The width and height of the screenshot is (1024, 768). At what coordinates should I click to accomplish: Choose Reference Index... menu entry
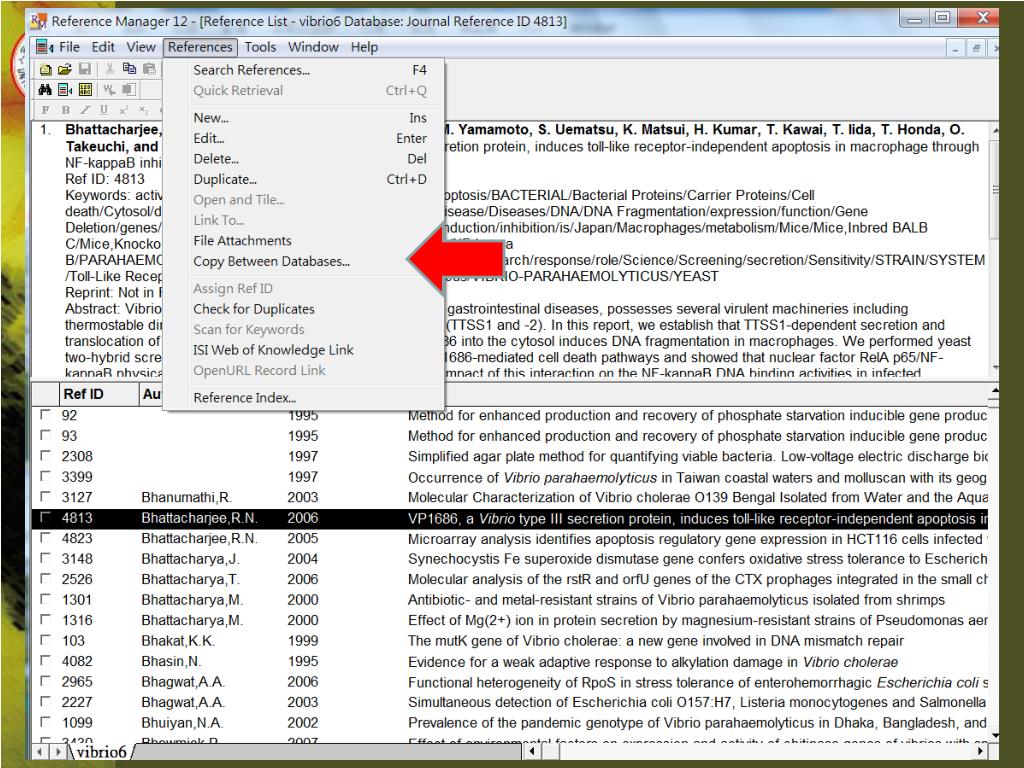(x=304, y=398)
